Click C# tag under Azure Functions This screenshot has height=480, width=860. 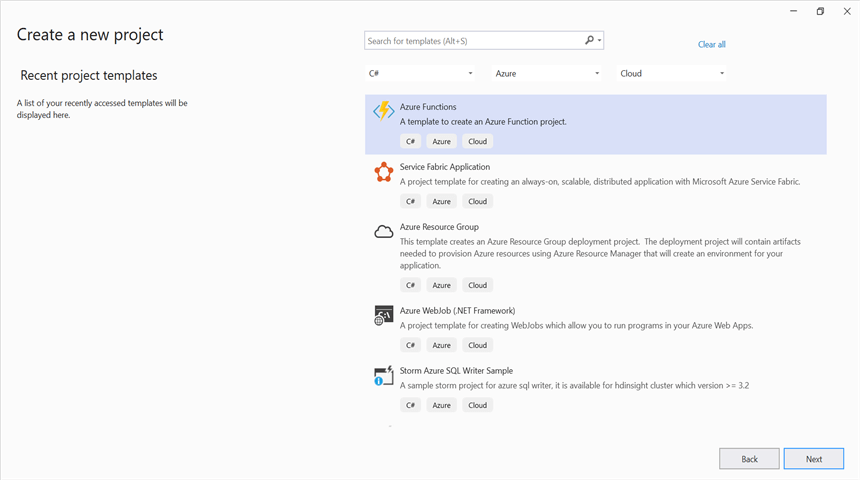(410, 142)
